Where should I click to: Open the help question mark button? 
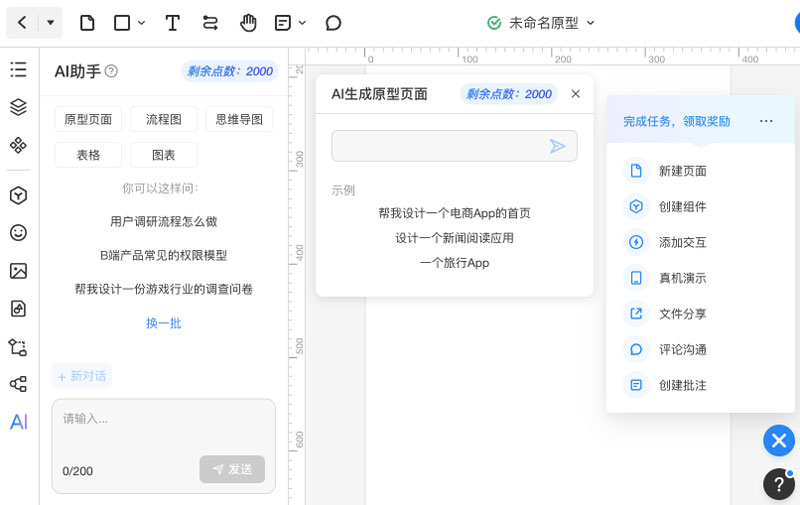point(778,484)
